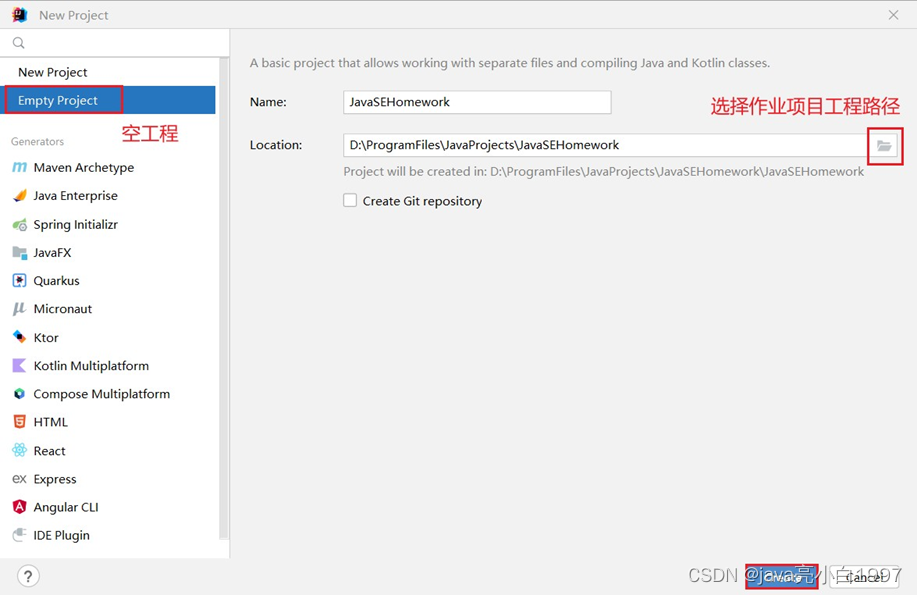The height and width of the screenshot is (595, 917).
Task: Click the Spring Initializr leaf icon
Action: click(19, 224)
